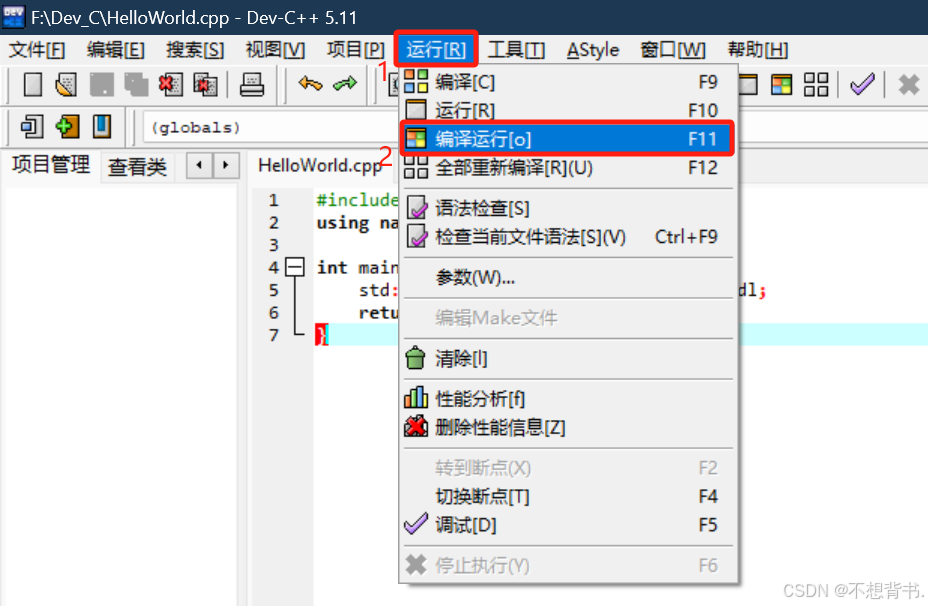The height and width of the screenshot is (606, 928).
Task: Click line number 1 in the gutter
Action: point(273,200)
